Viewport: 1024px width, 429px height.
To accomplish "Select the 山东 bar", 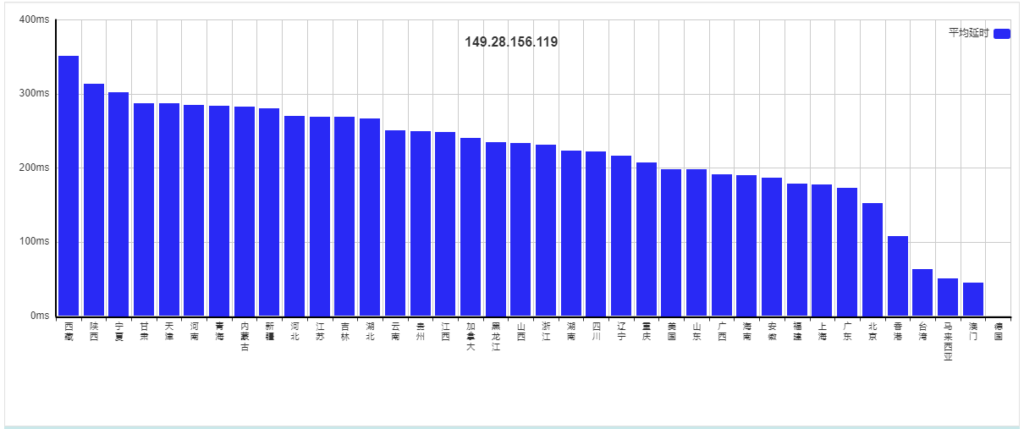I will point(696,243).
